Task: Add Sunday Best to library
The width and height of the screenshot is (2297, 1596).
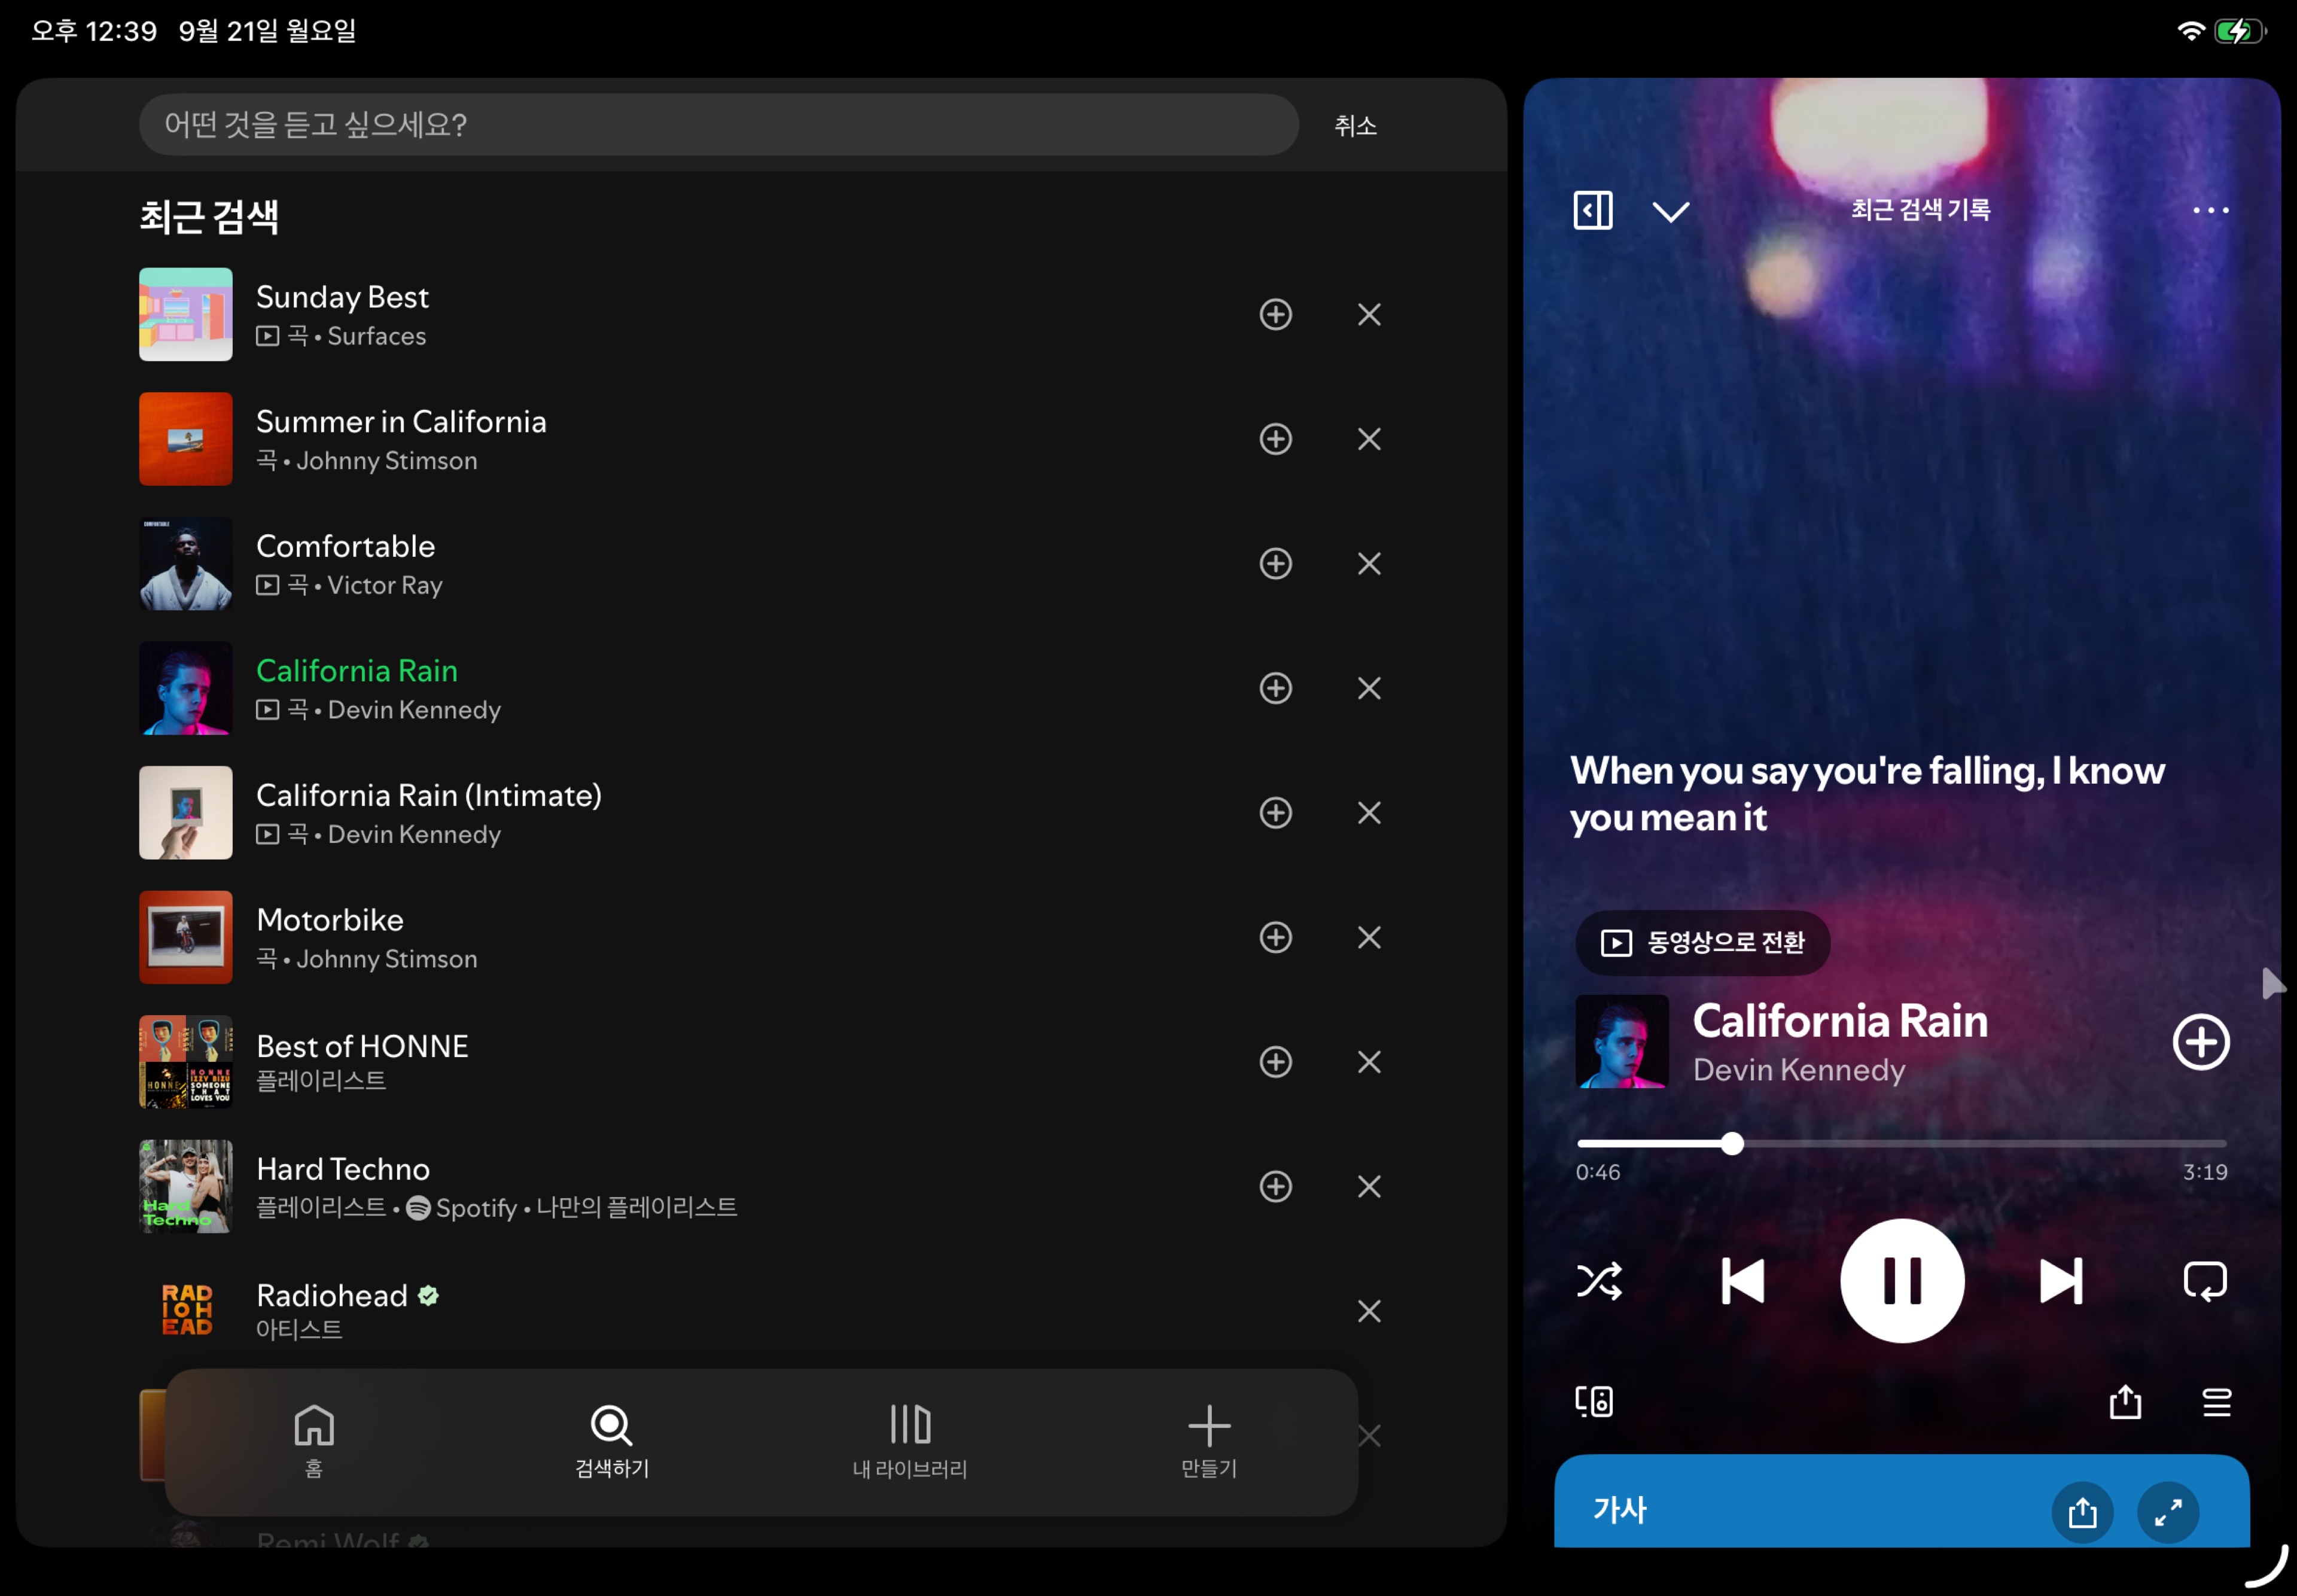Action: click(x=1275, y=314)
